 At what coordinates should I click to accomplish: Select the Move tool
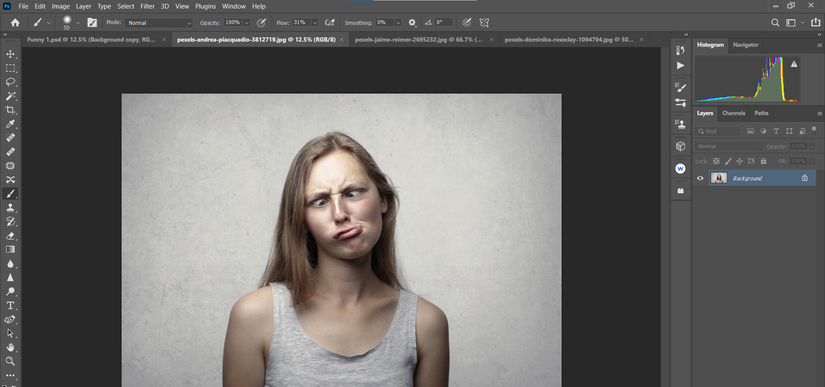(10, 54)
